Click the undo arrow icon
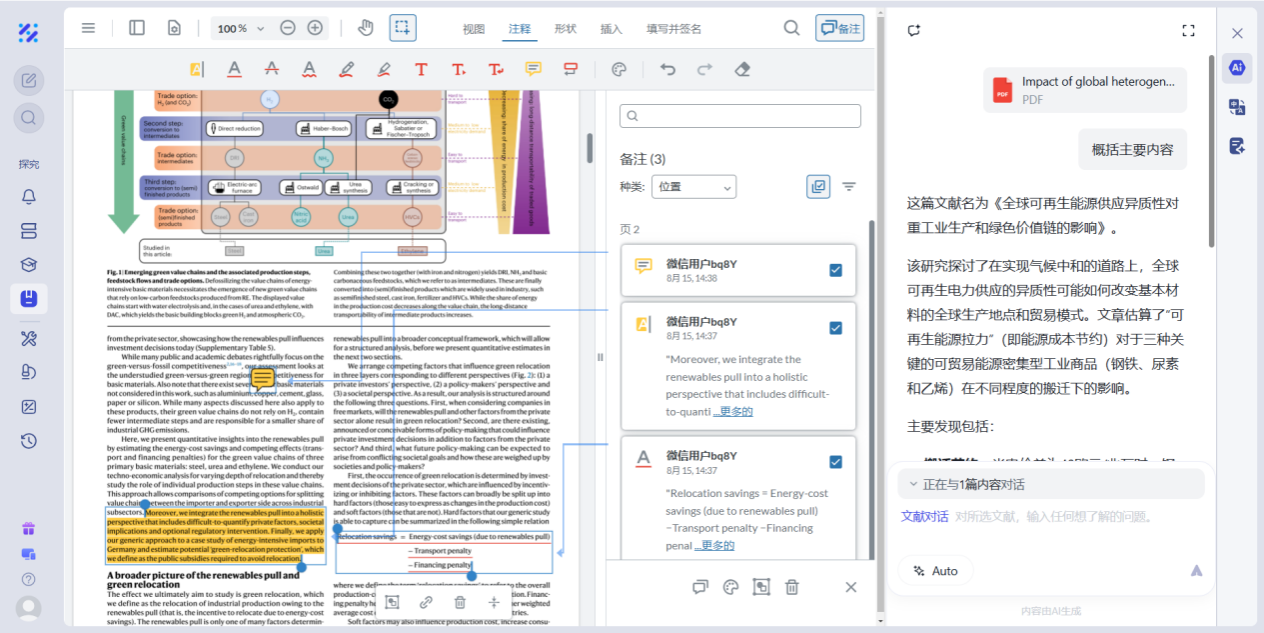 point(668,69)
